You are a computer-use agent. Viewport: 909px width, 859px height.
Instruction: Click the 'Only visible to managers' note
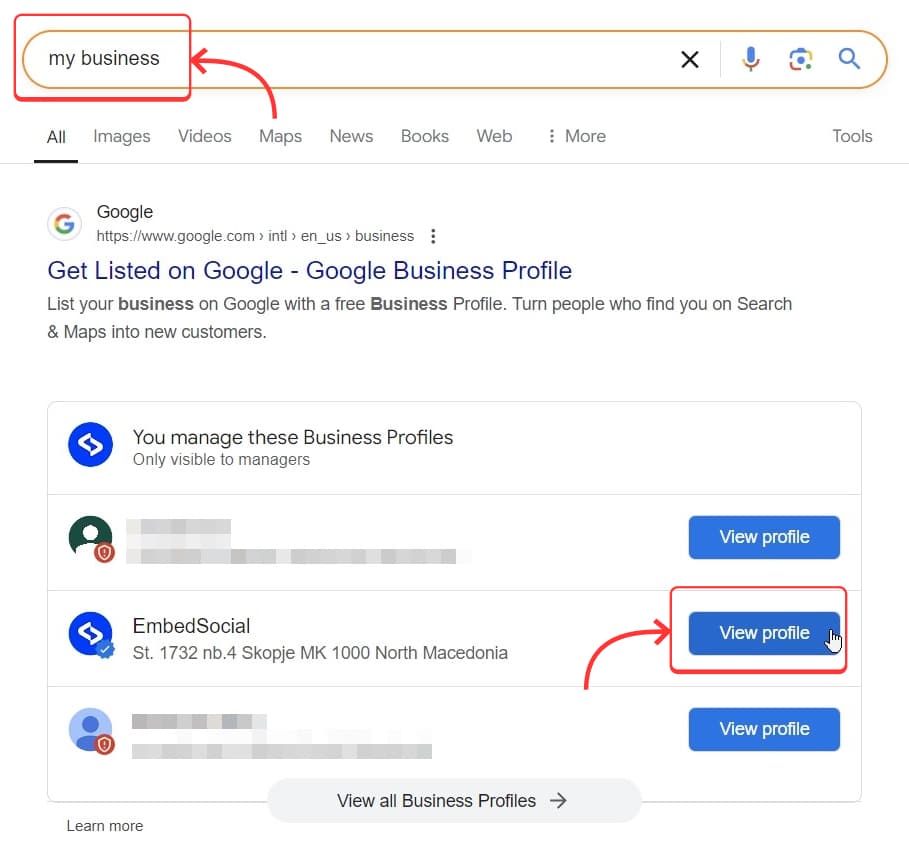coord(221,460)
